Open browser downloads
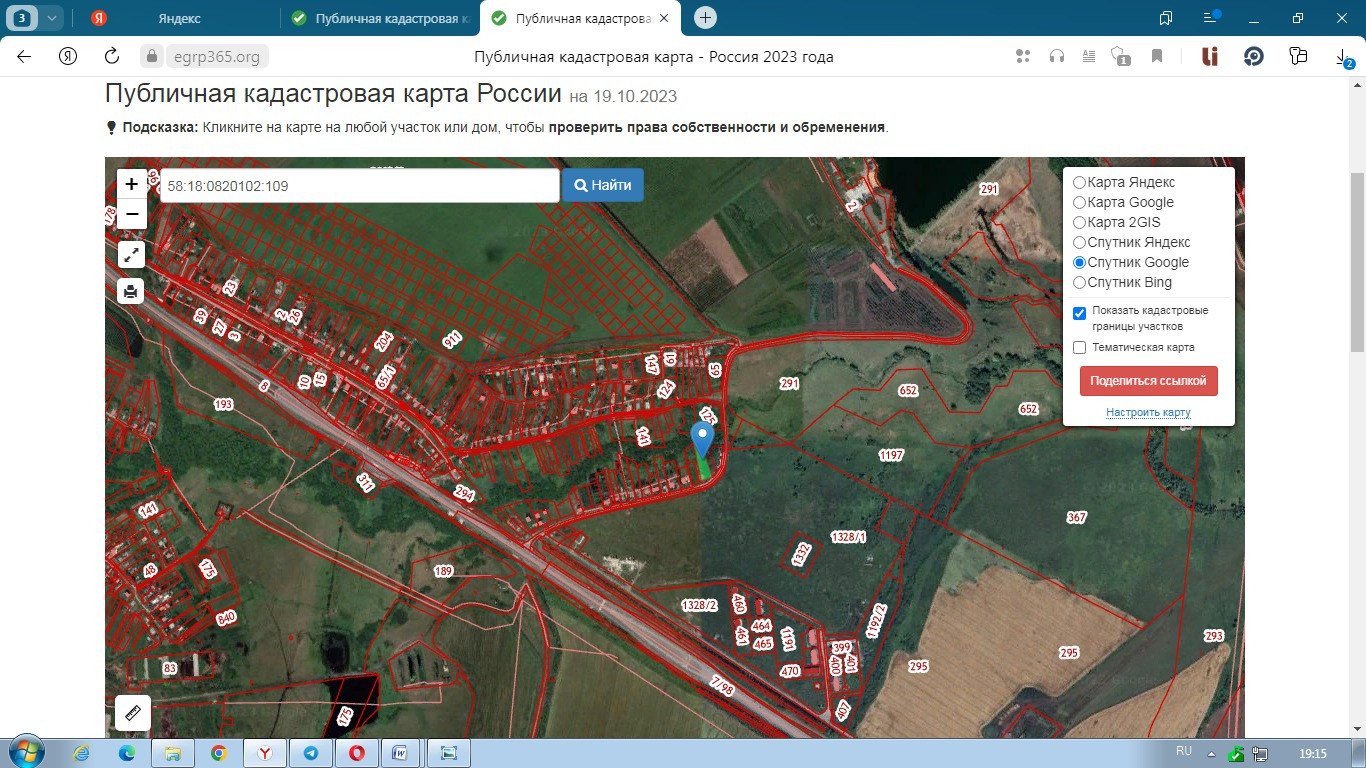Image resolution: width=1366 pixels, height=768 pixels. pos(1343,58)
